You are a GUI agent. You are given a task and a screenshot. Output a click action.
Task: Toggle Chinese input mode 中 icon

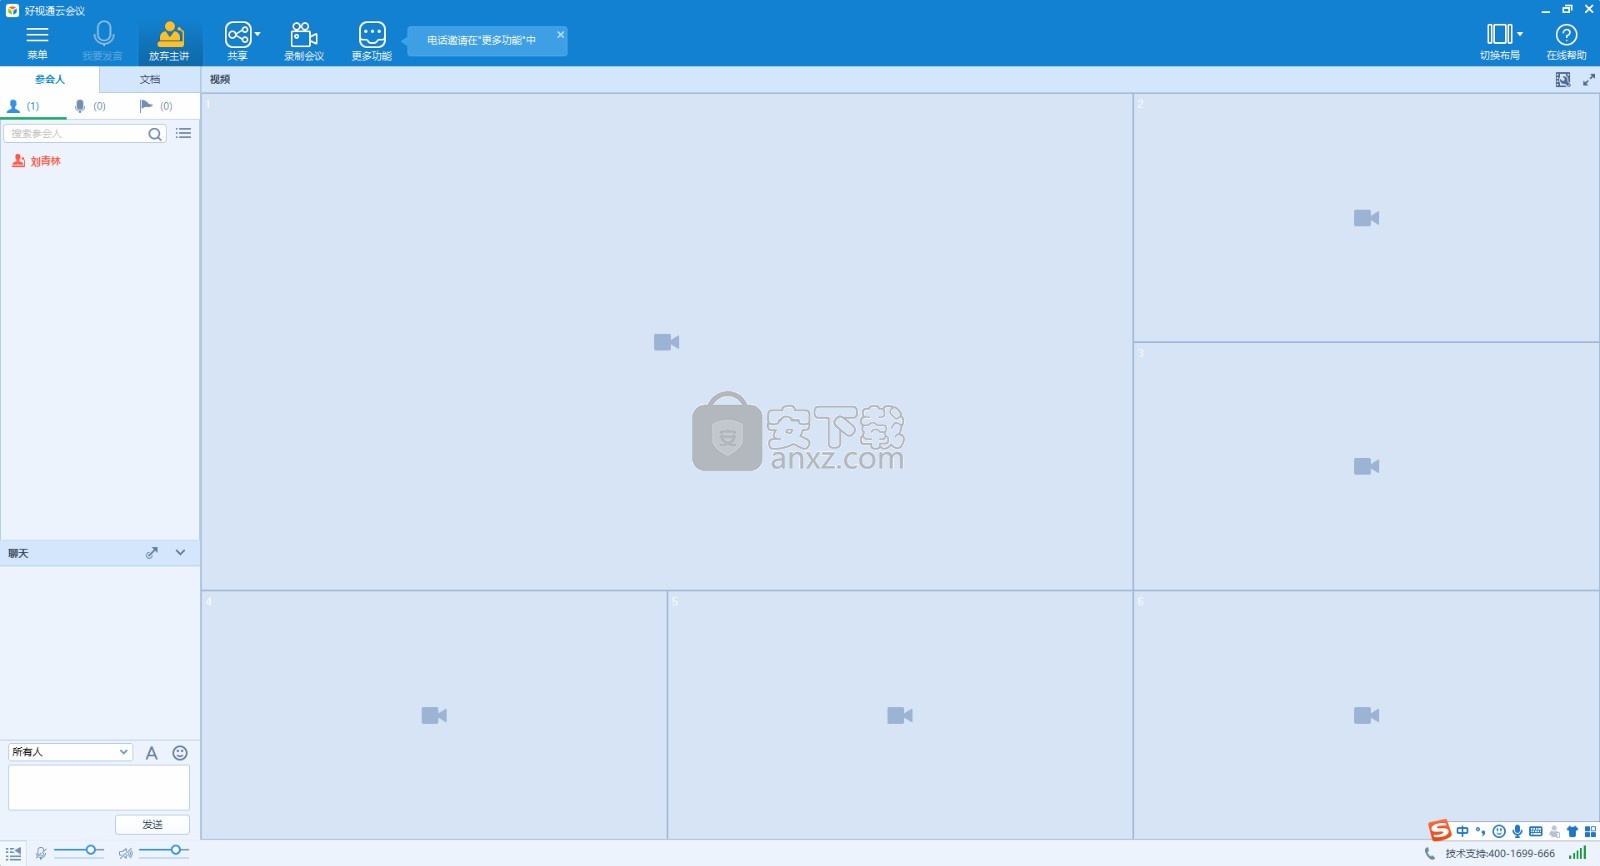[x=1463, y=831]
